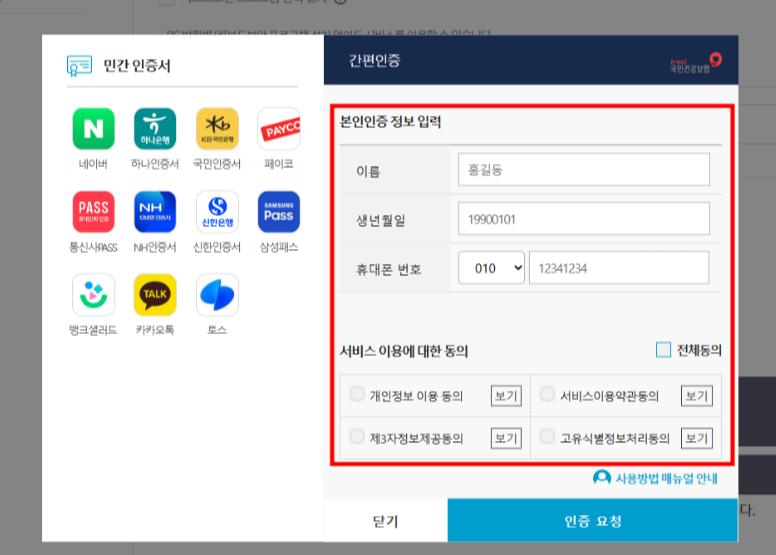Screen dimensions: 776x555
Task: Select the 통신사PASS icon
Action: point(94,212)
